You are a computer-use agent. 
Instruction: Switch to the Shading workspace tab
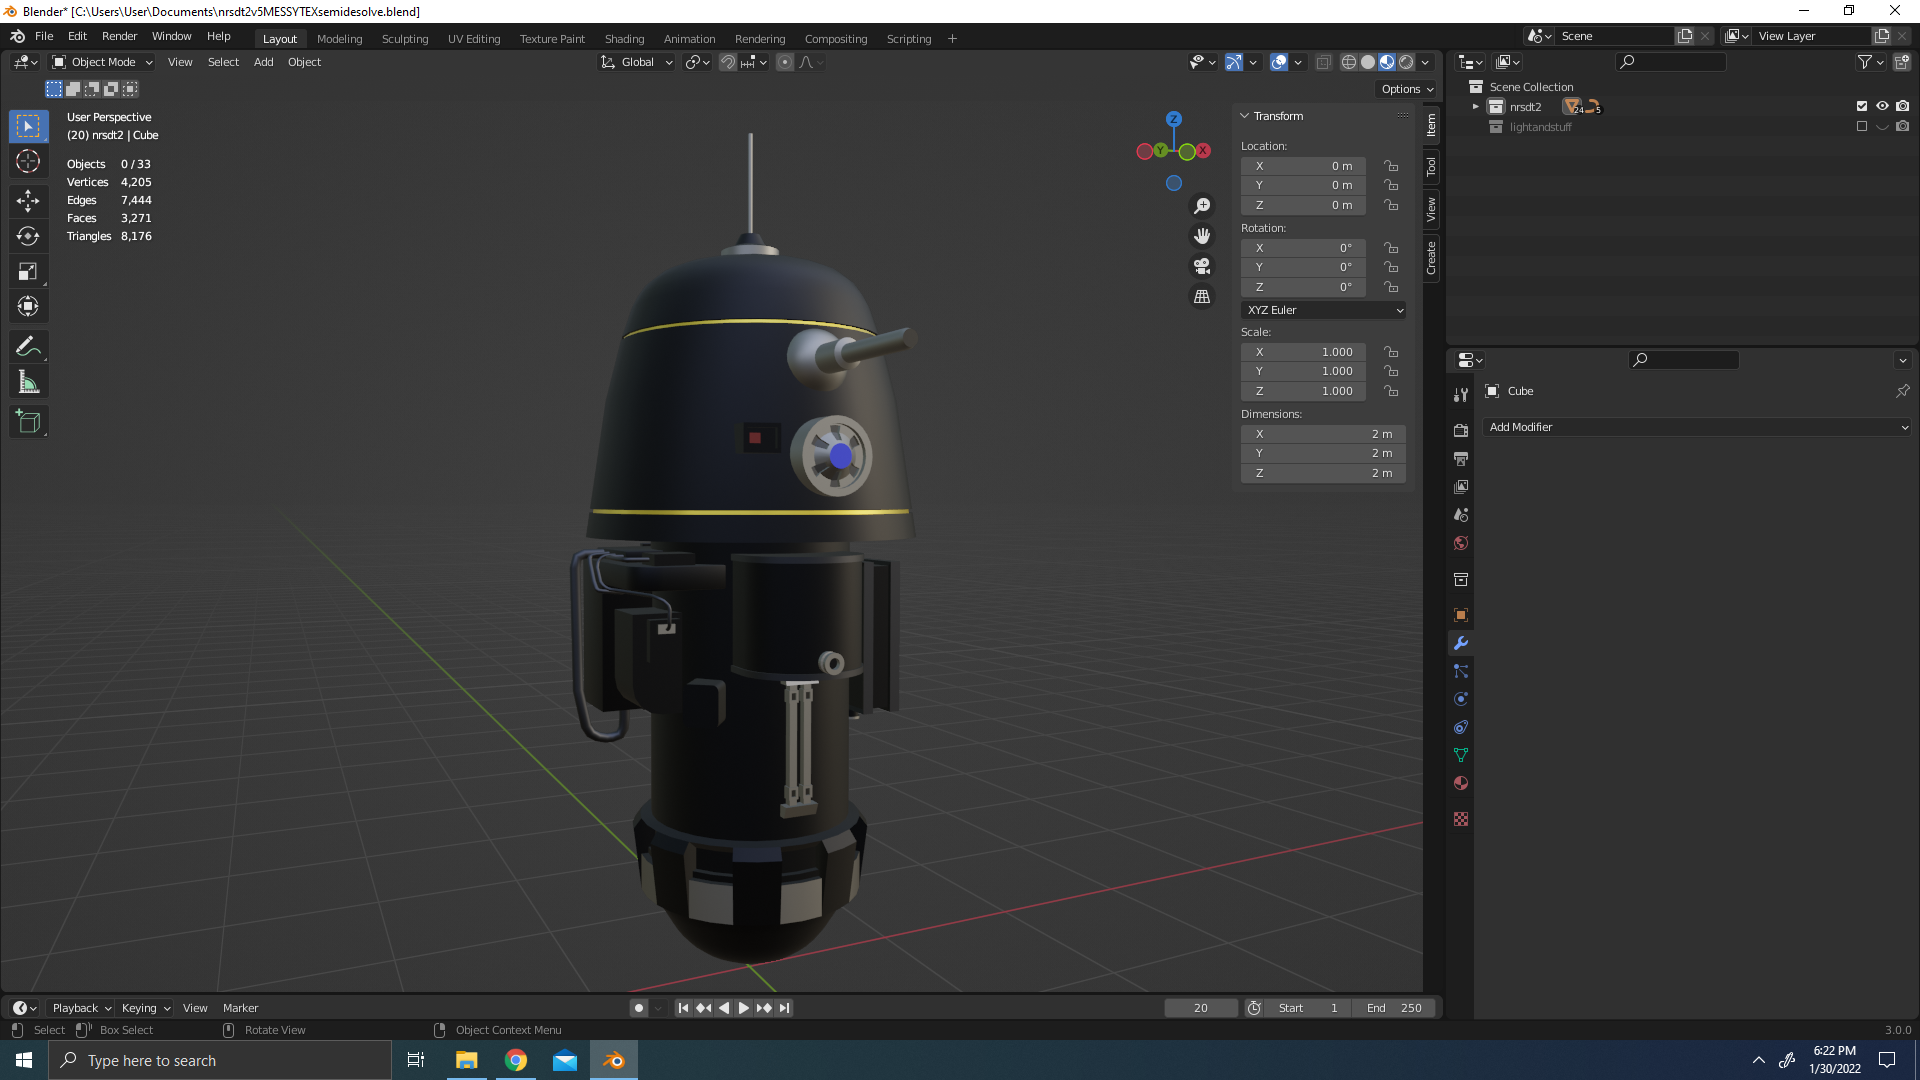click(624, 39)
